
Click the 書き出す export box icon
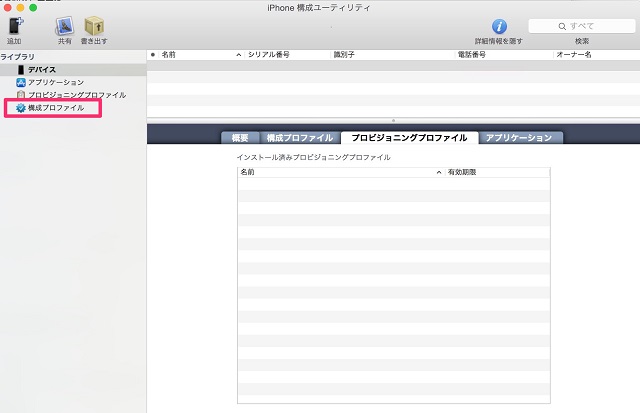pyautogui.click(x=94, y=26)
